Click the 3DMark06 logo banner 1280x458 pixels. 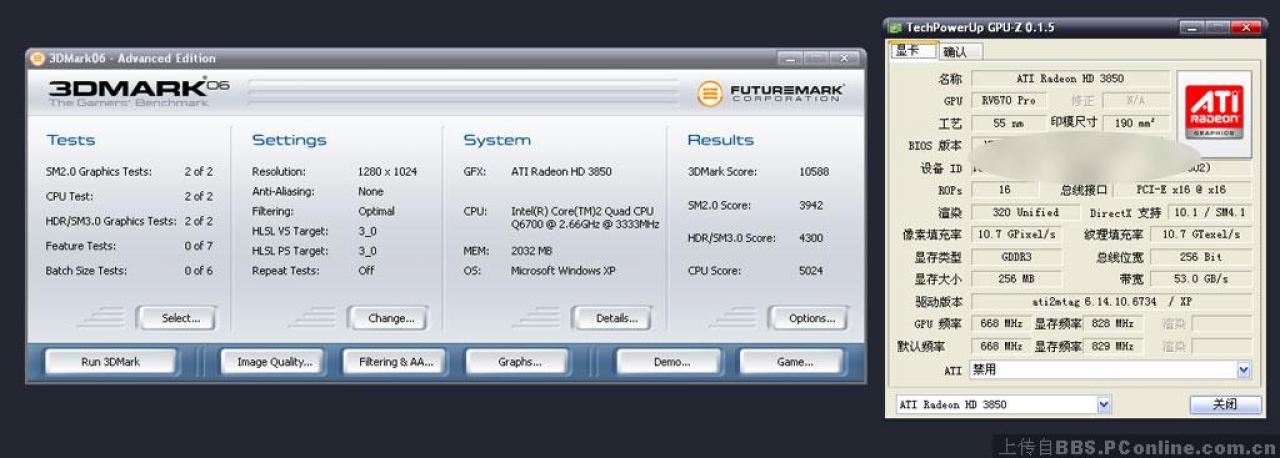139,92
